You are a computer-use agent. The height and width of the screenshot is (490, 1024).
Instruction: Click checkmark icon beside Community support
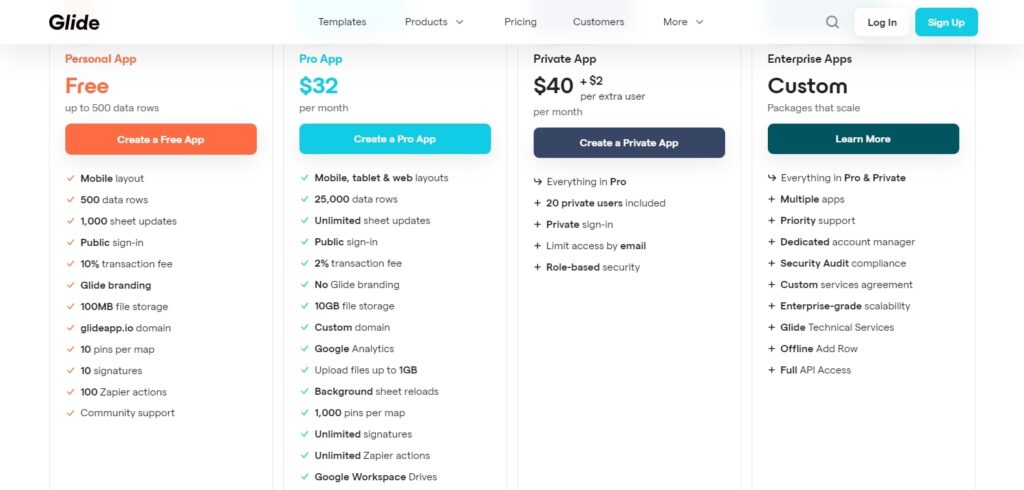click(70, 413)
